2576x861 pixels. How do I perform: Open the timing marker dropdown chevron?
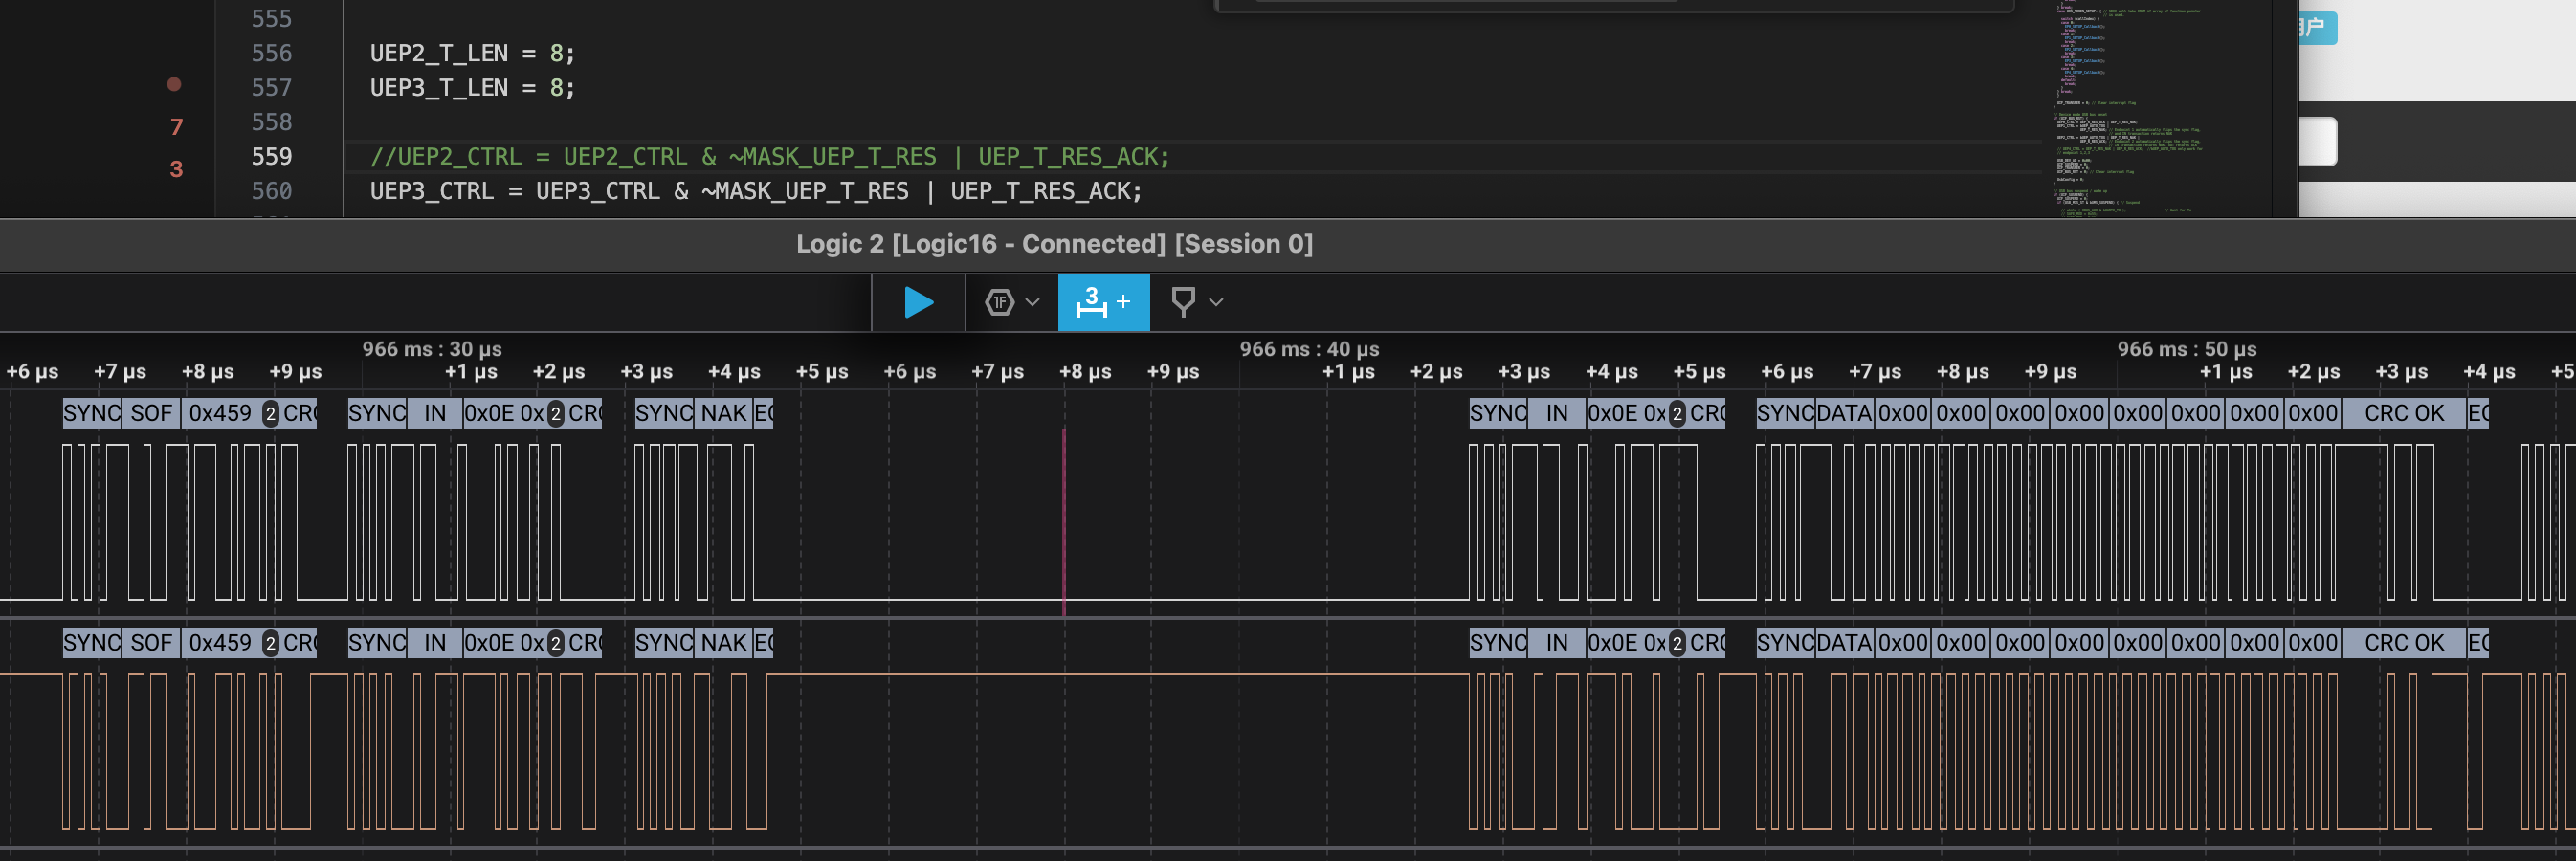(1216, 302)
